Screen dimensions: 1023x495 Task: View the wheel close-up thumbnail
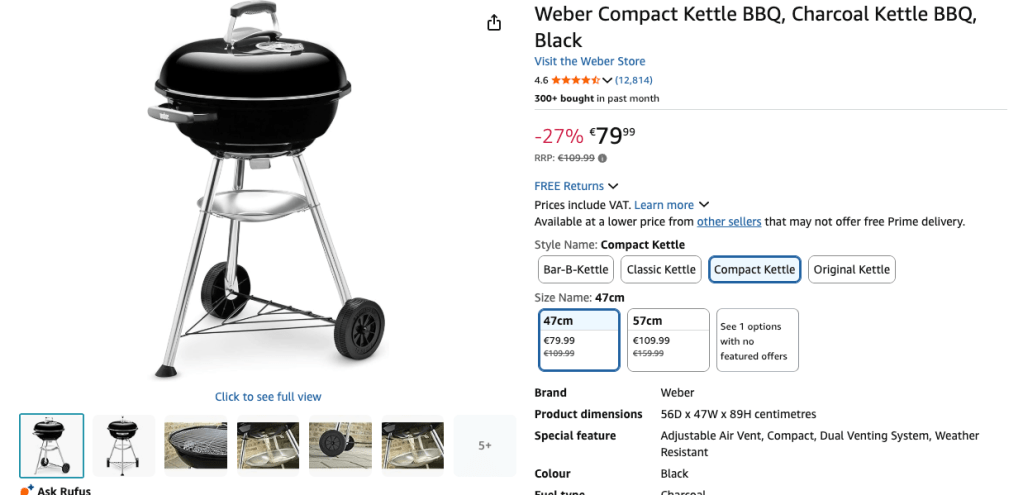(x=340, y=445)
